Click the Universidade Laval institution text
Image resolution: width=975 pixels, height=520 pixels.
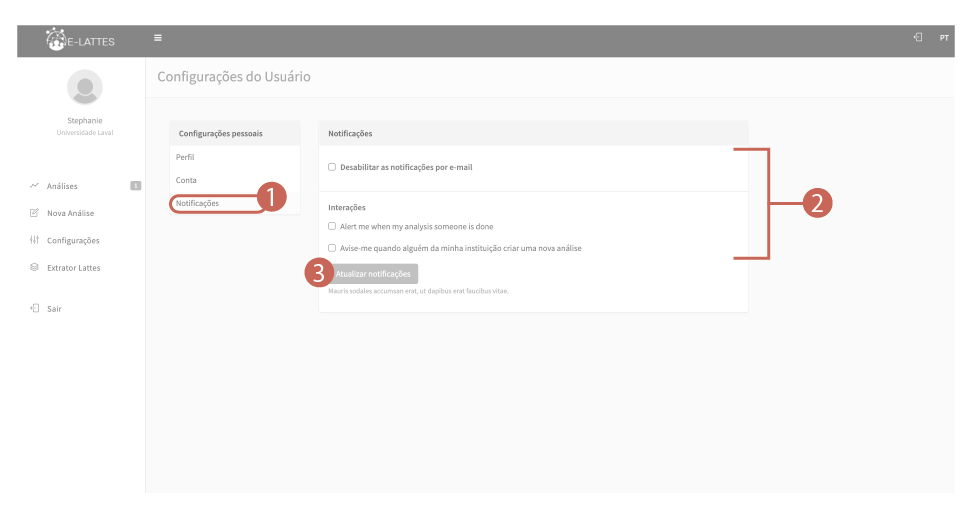pyautogui.click(x=84, y=133)
